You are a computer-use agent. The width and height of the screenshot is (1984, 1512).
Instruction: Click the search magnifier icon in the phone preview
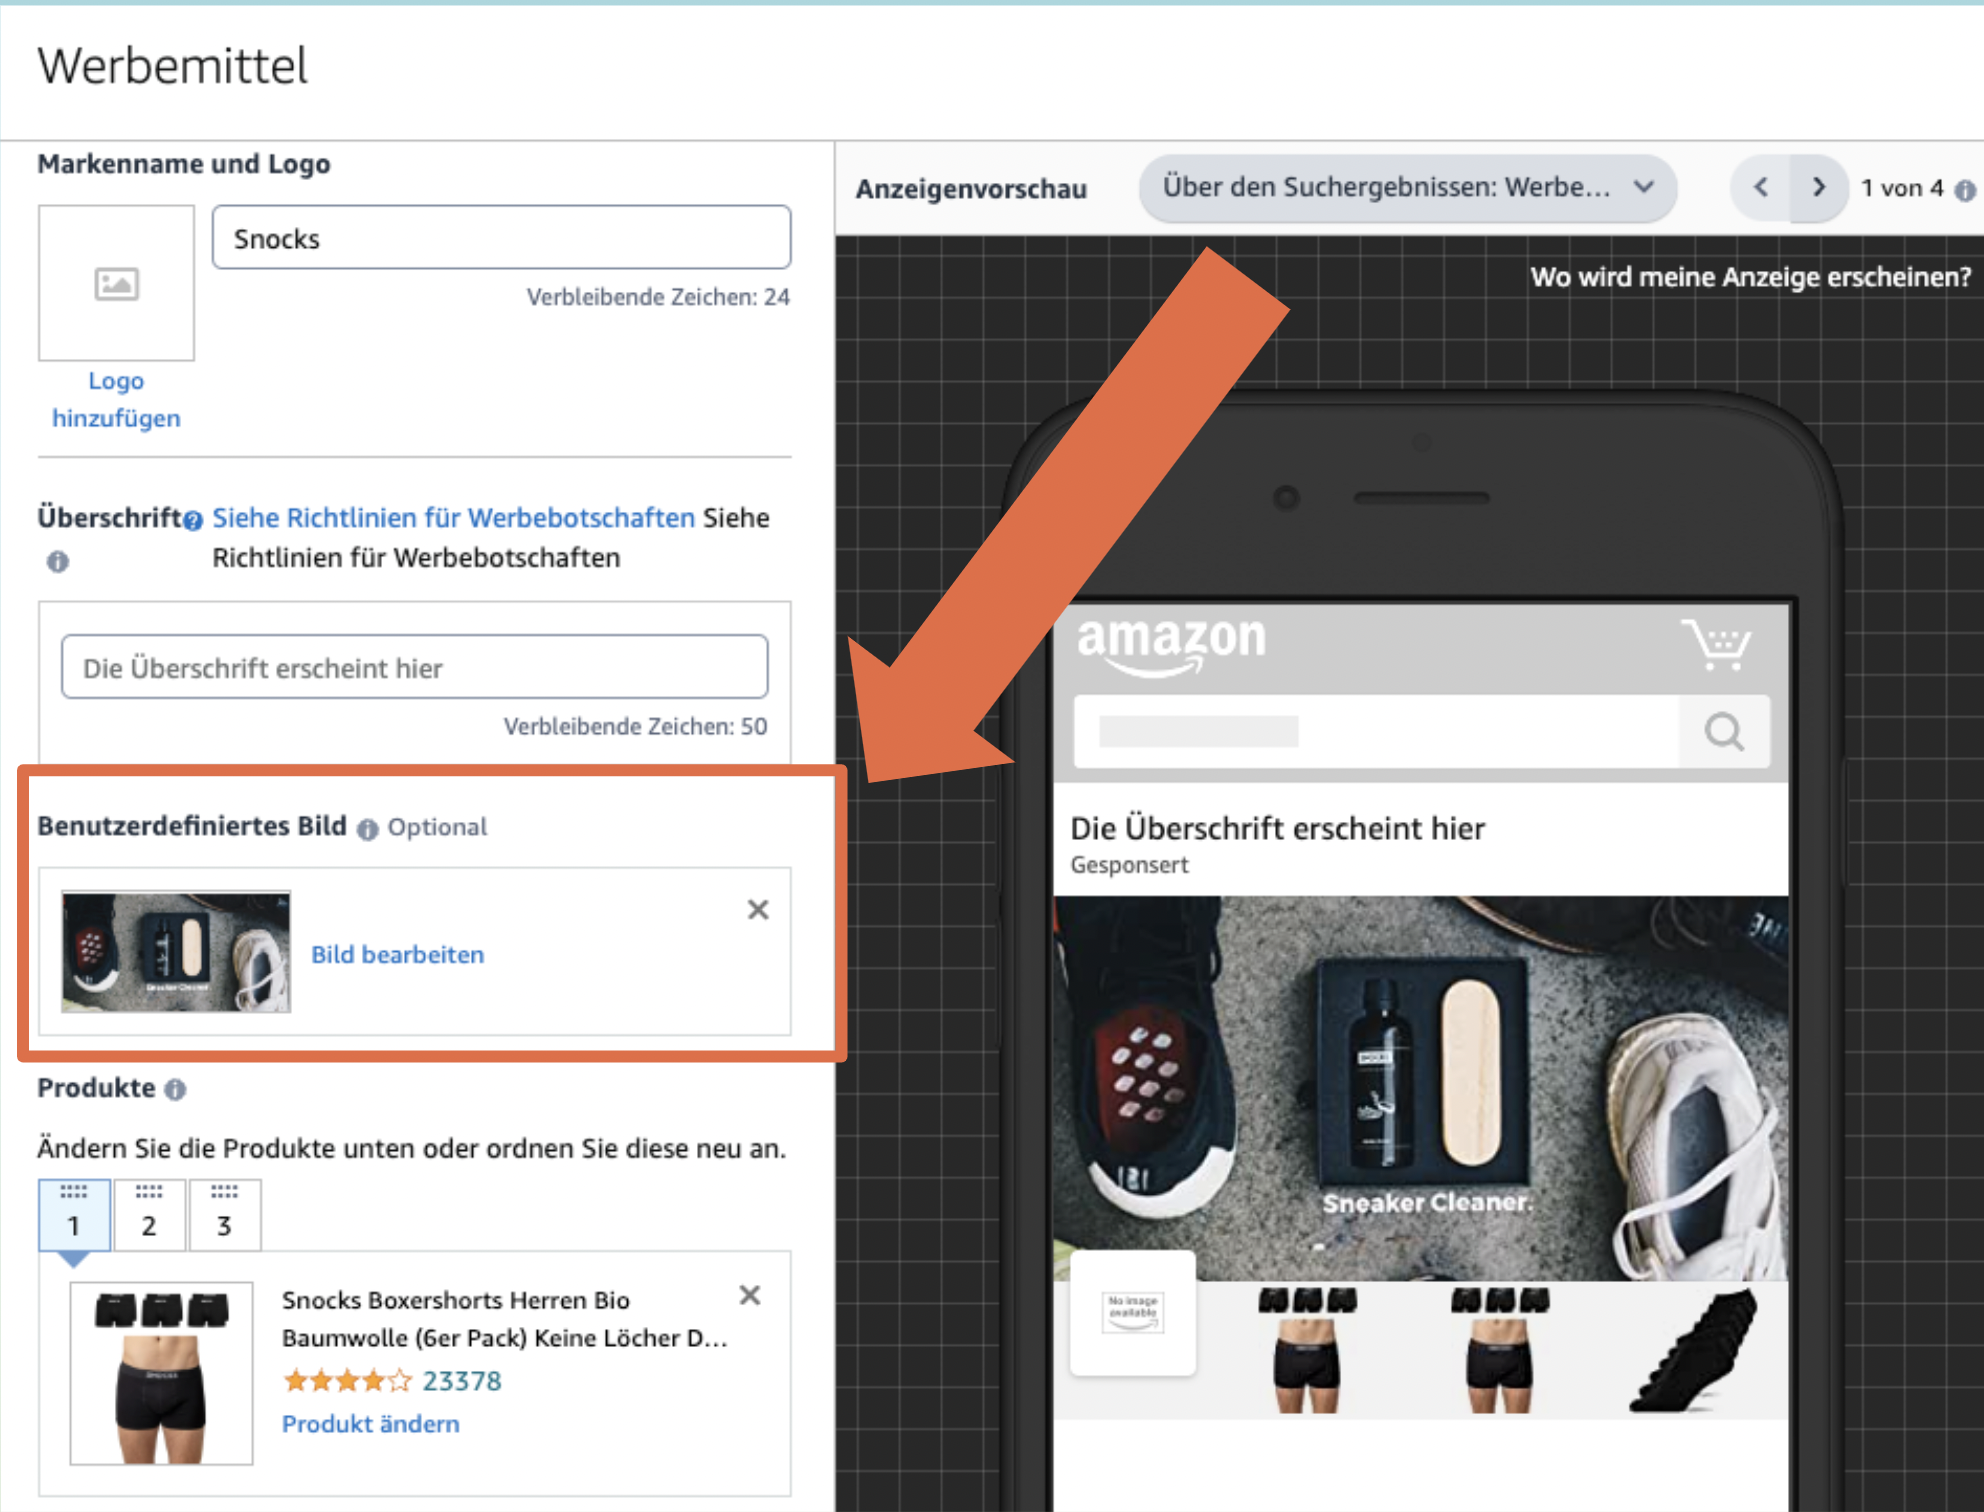(x=1724, y=732)
